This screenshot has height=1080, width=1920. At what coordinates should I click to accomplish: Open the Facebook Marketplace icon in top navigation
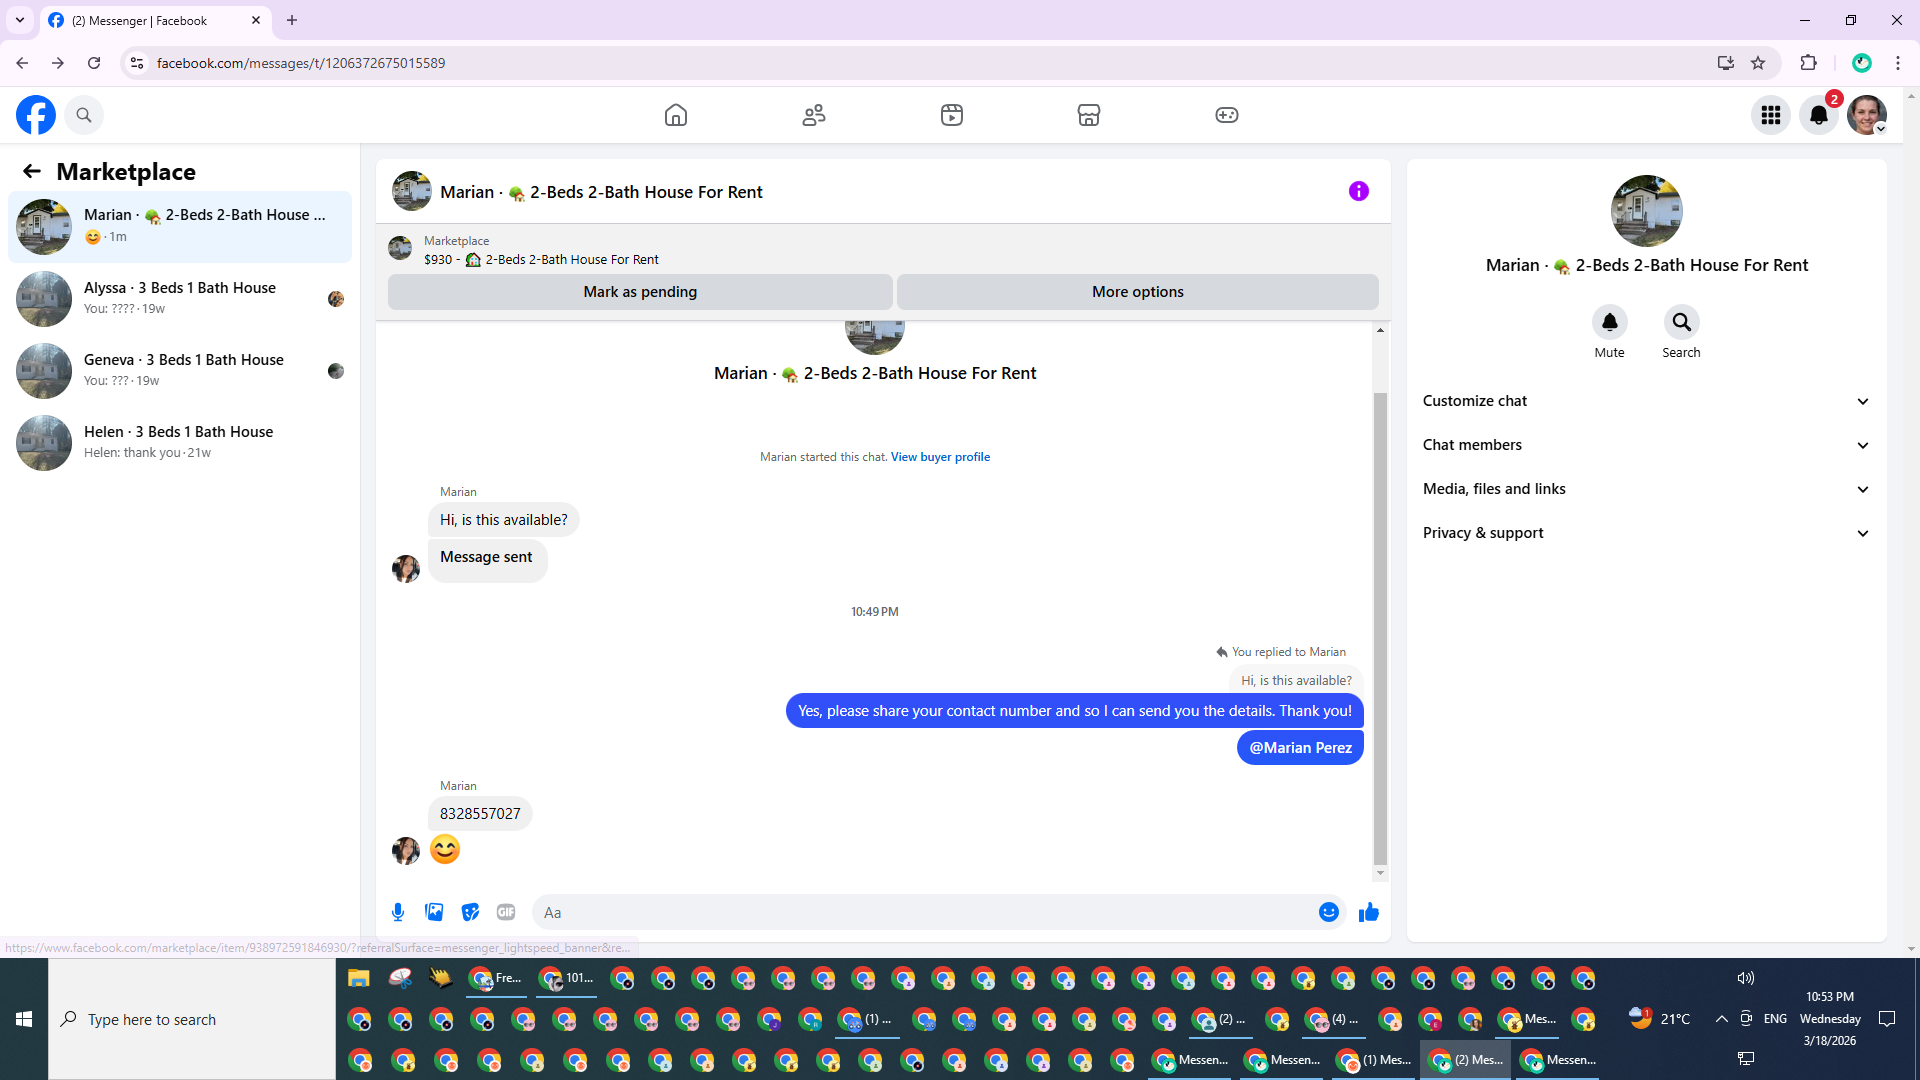click(x=1089, y=115)
